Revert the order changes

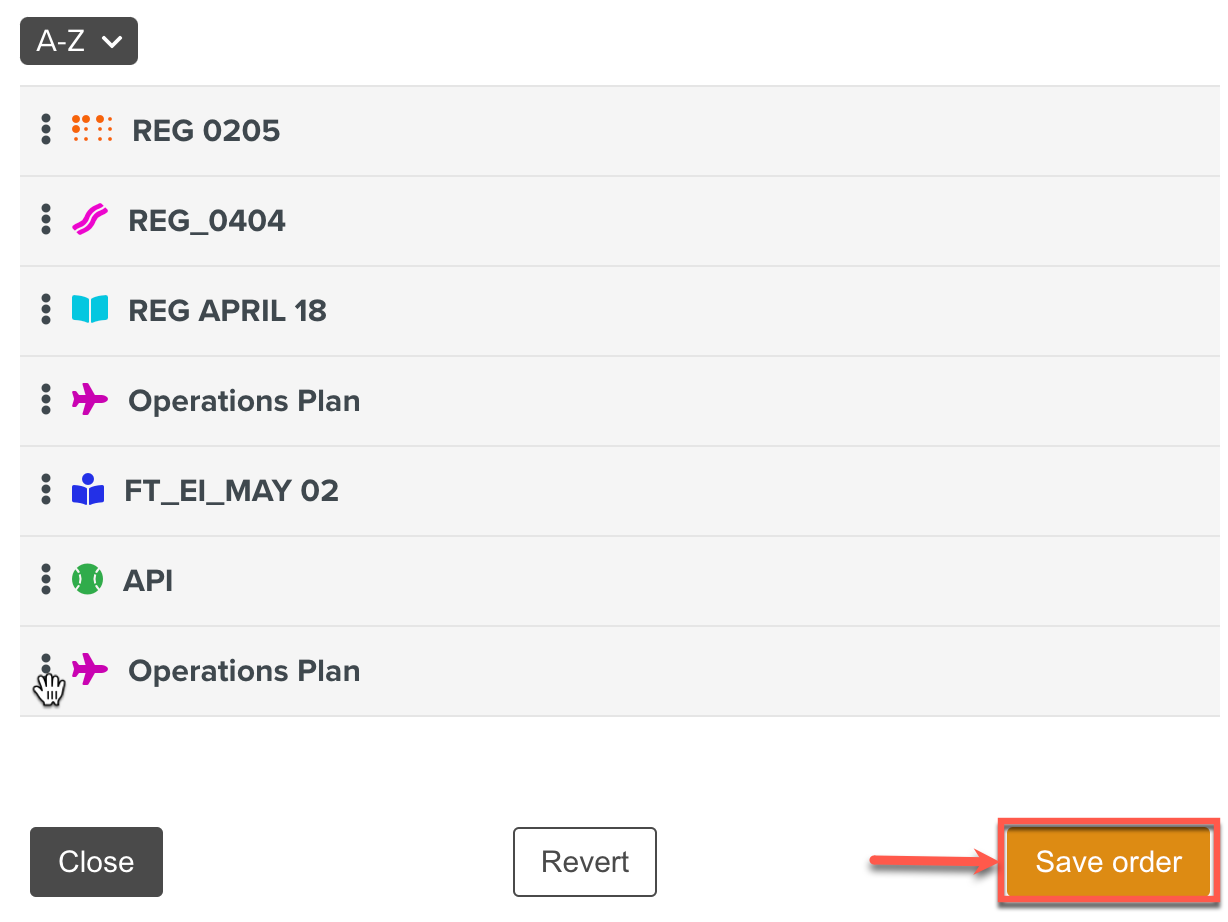point(585,862)
